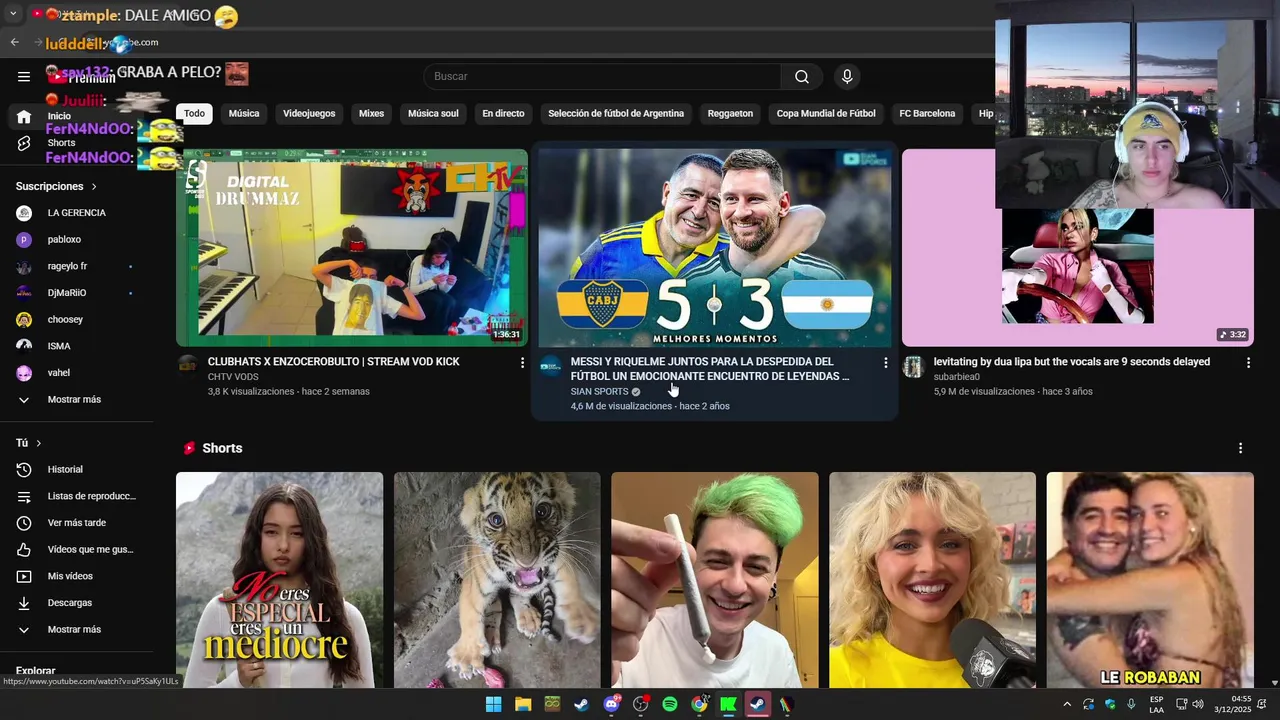Open Descargas in the sidebar
This screenshot has height=720, width=1280.
(70, 603)
